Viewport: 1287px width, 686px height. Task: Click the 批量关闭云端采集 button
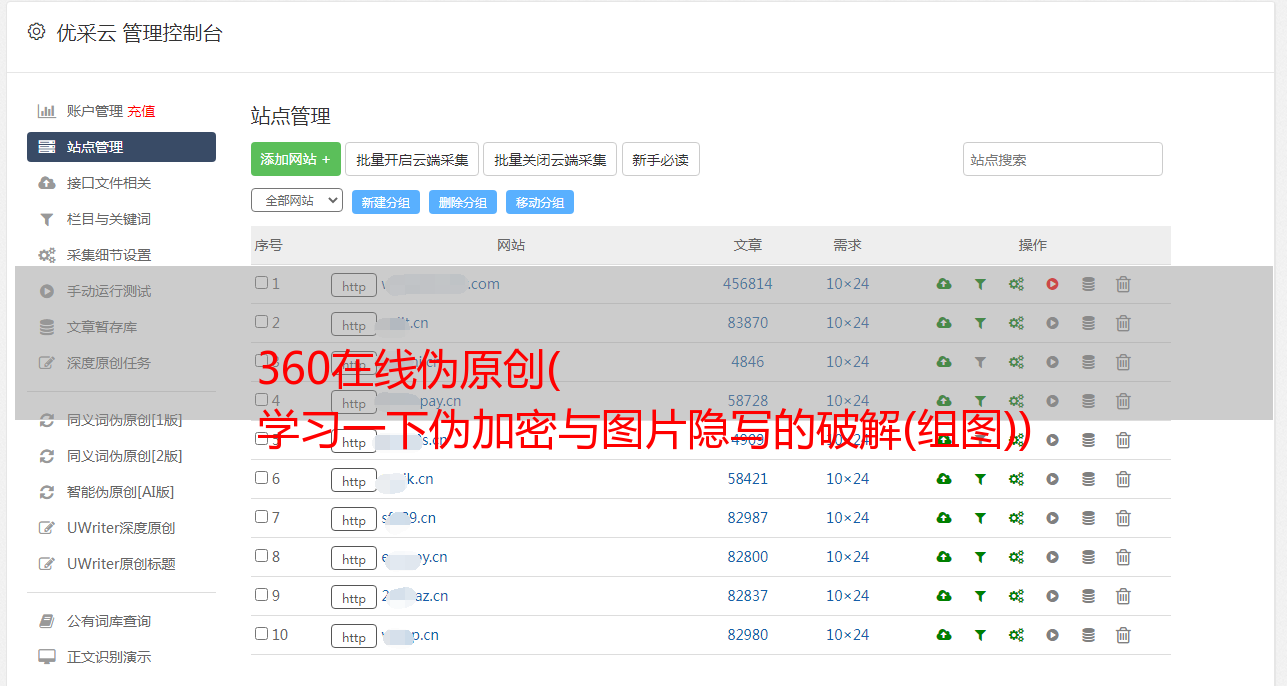coord(550,159)
